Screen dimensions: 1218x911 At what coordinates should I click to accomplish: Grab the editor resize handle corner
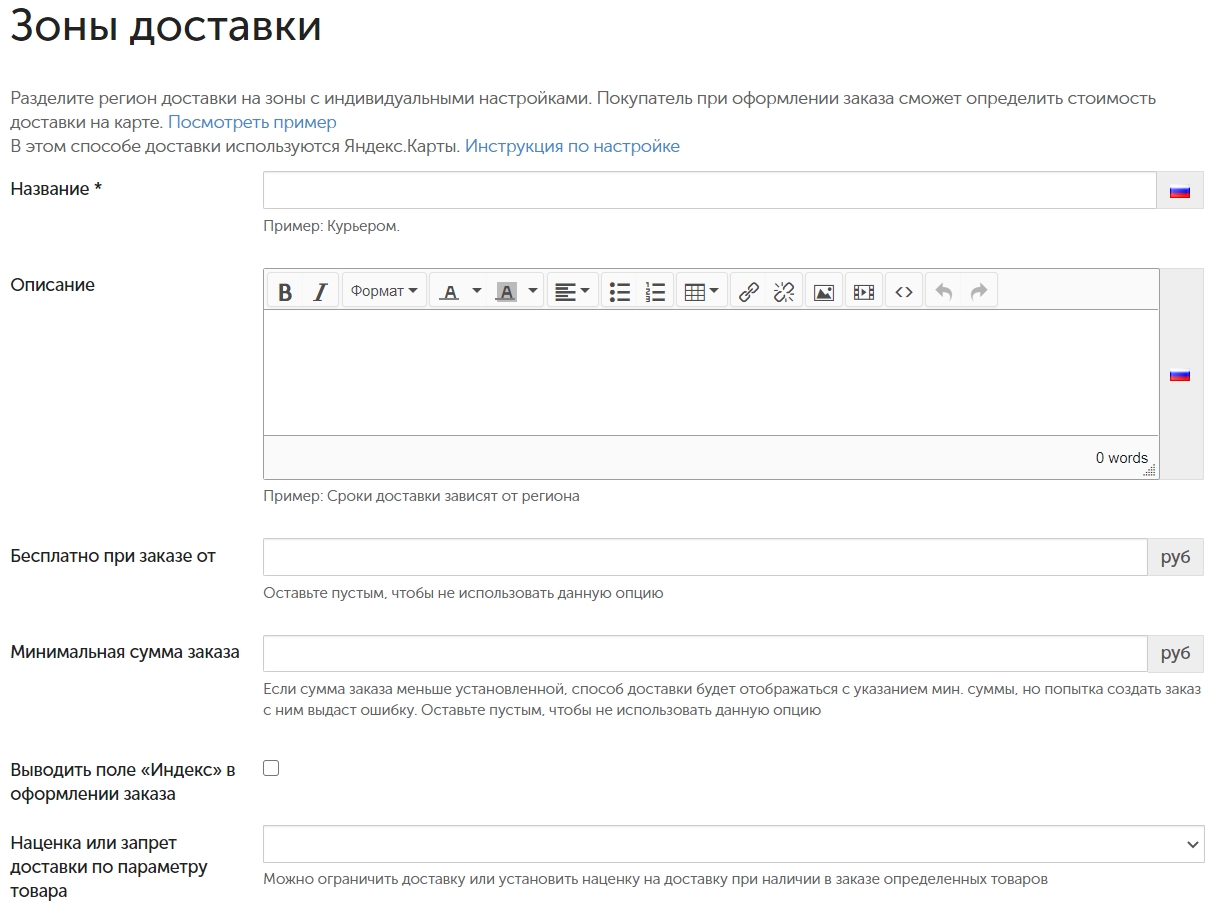(1150, 470)
